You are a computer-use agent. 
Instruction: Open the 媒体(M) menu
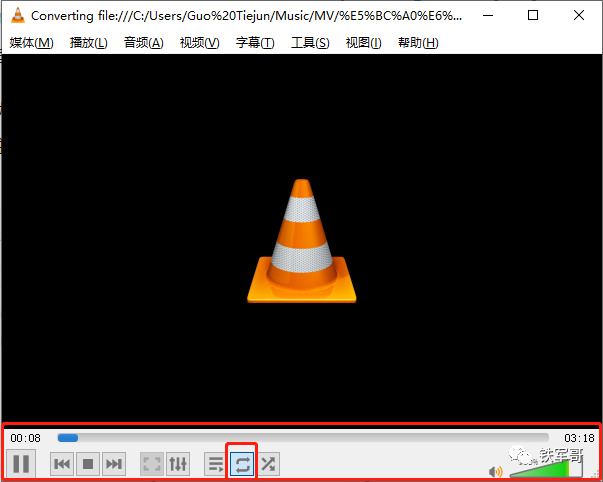[32, 43]
